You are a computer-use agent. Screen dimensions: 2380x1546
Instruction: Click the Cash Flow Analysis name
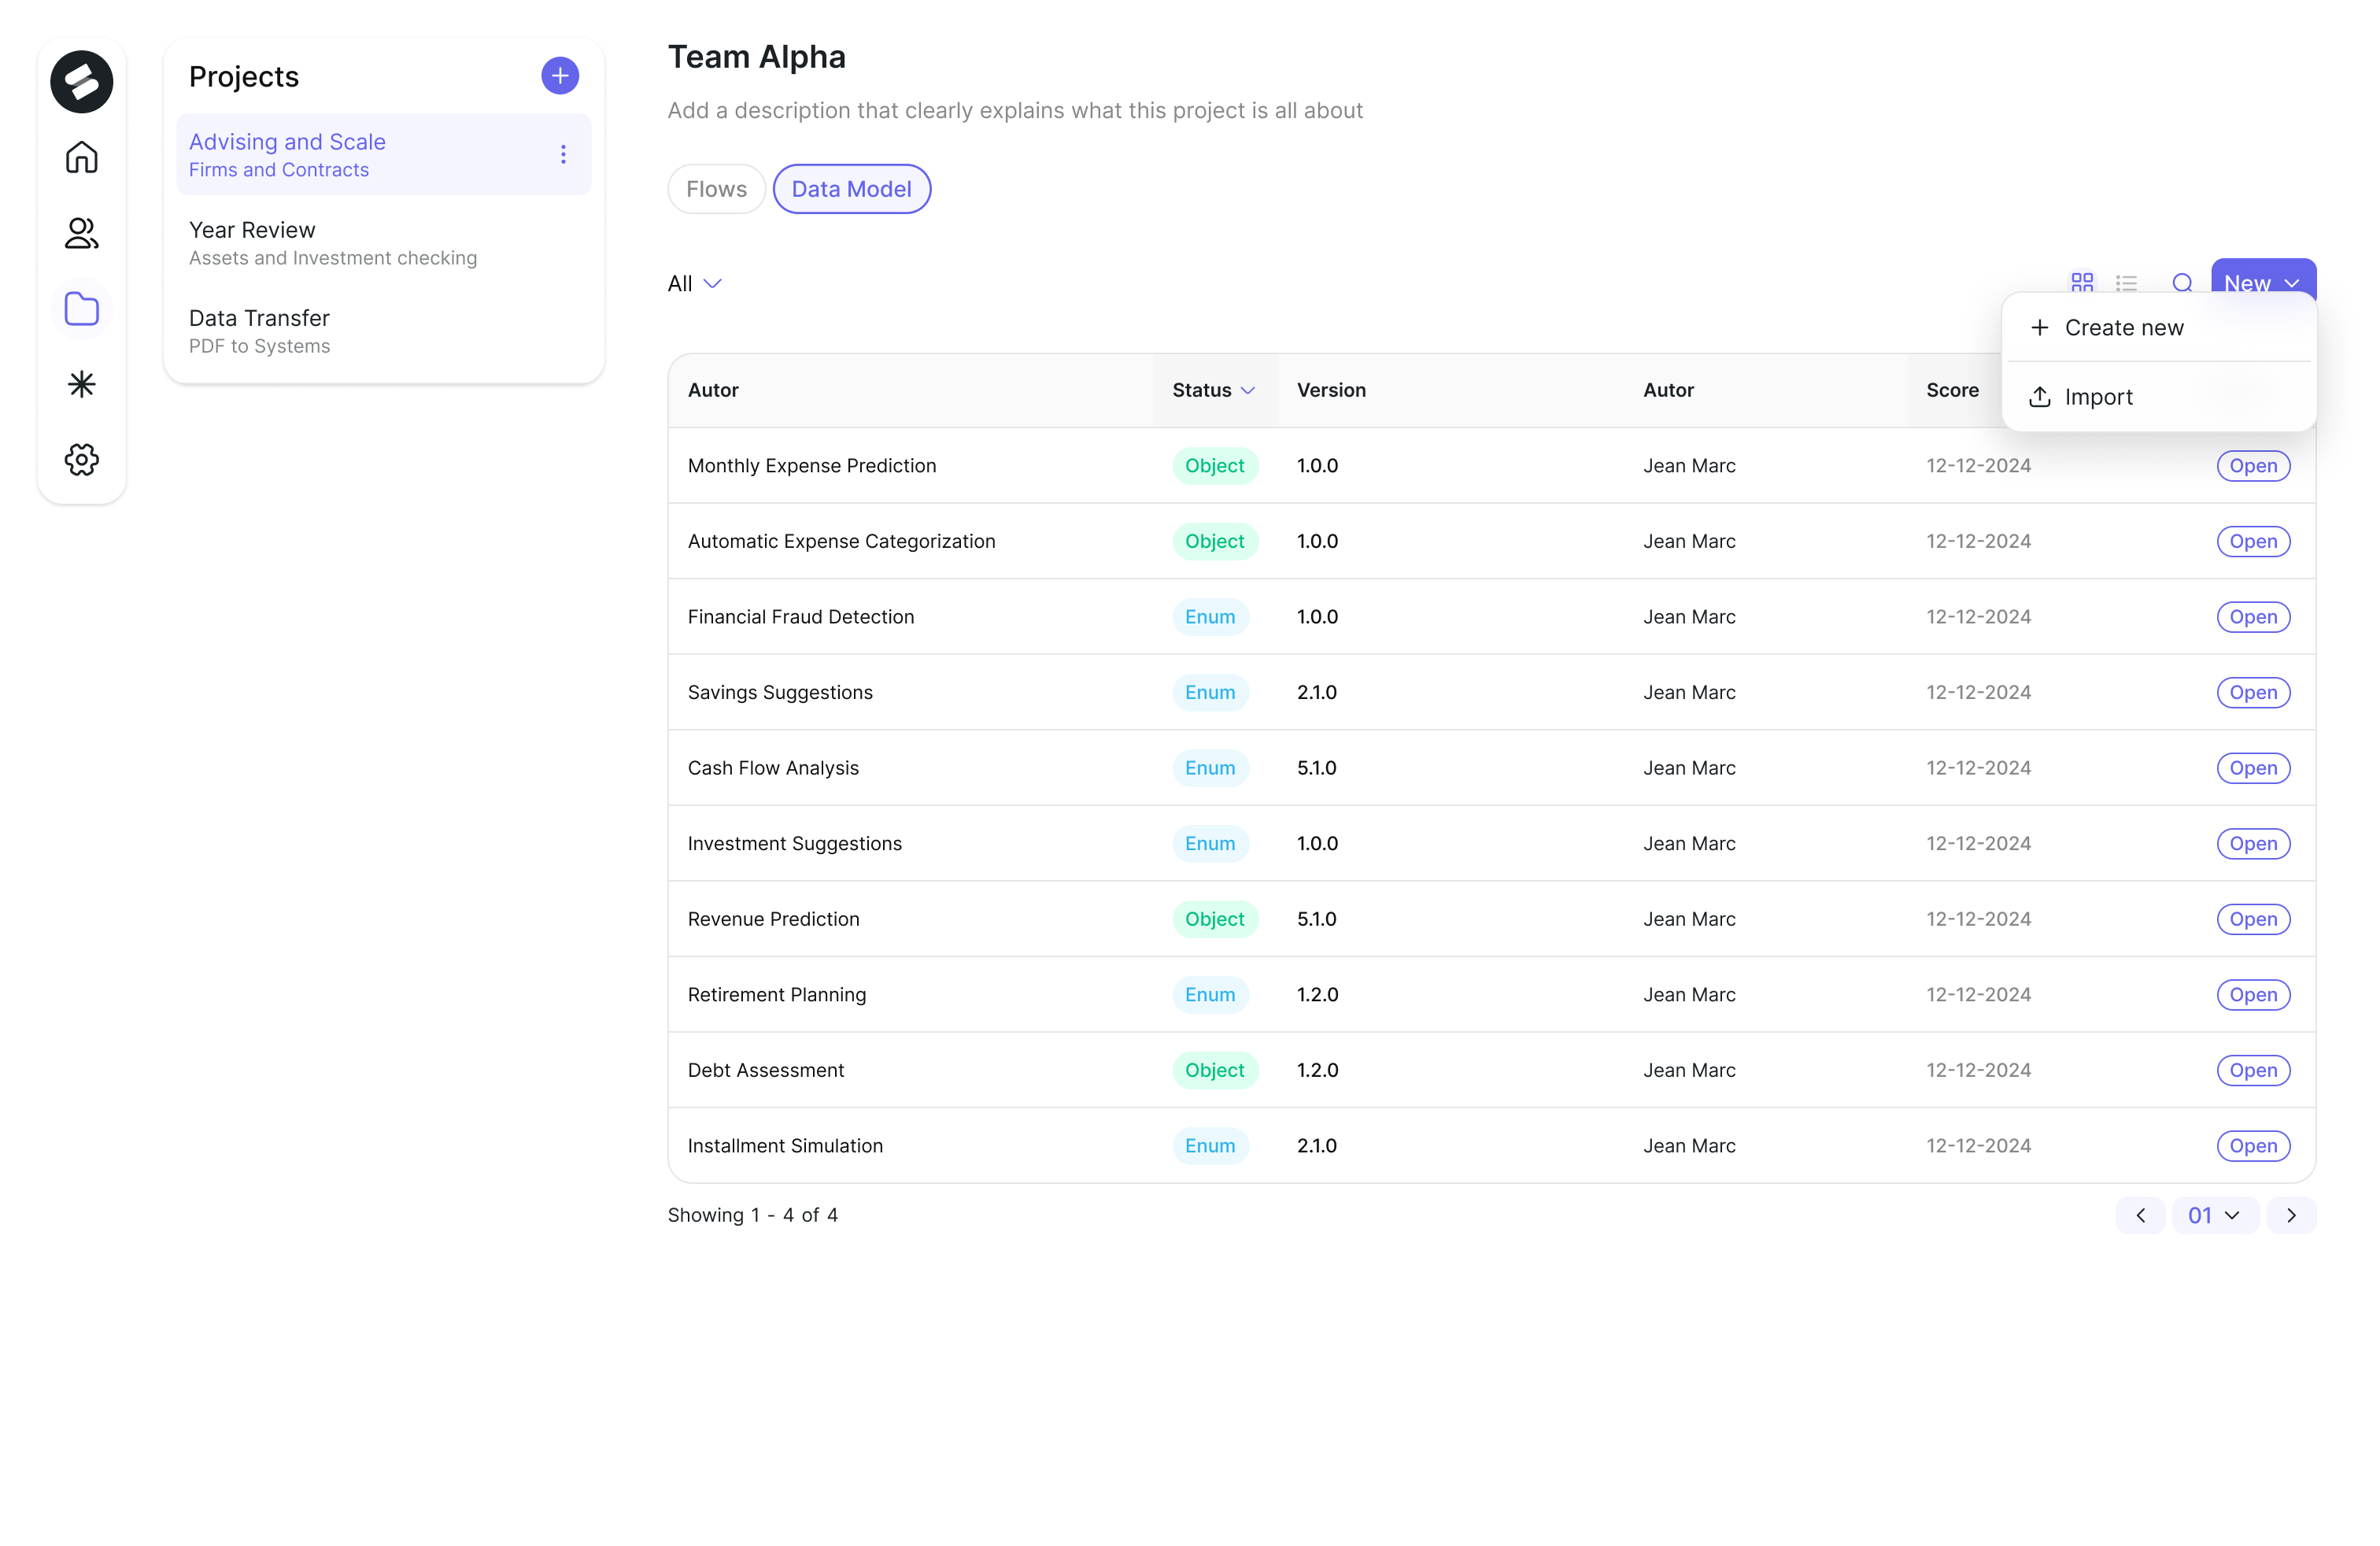tap(773, 768)
